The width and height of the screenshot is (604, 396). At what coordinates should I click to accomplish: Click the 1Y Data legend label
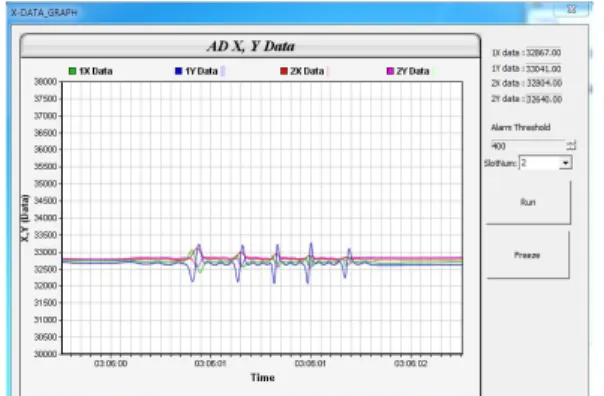(x=201, y=71)
